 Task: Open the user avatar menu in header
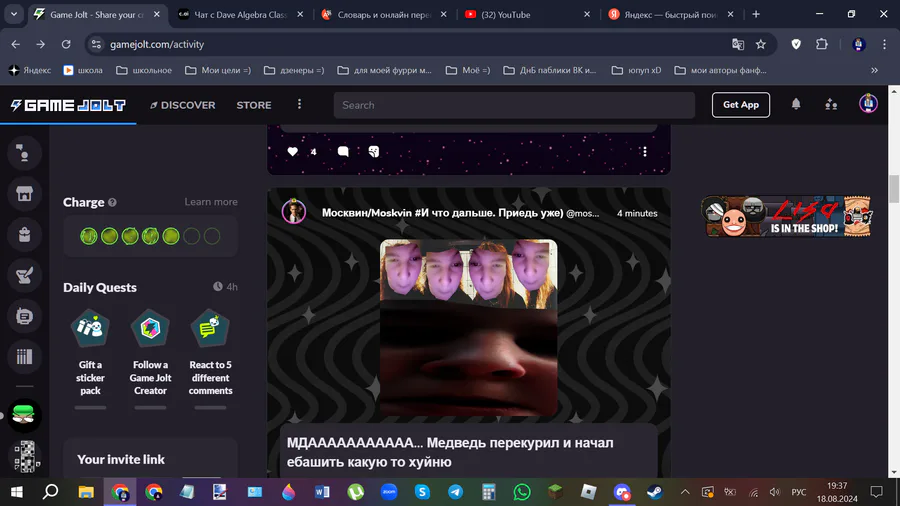[x=868, y=103]
